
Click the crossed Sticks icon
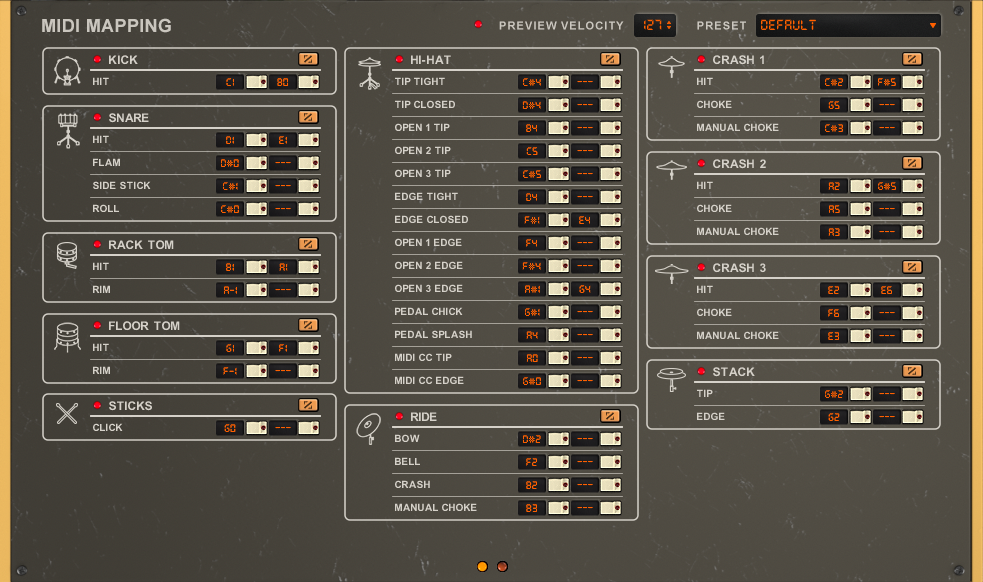click(67, 414)
